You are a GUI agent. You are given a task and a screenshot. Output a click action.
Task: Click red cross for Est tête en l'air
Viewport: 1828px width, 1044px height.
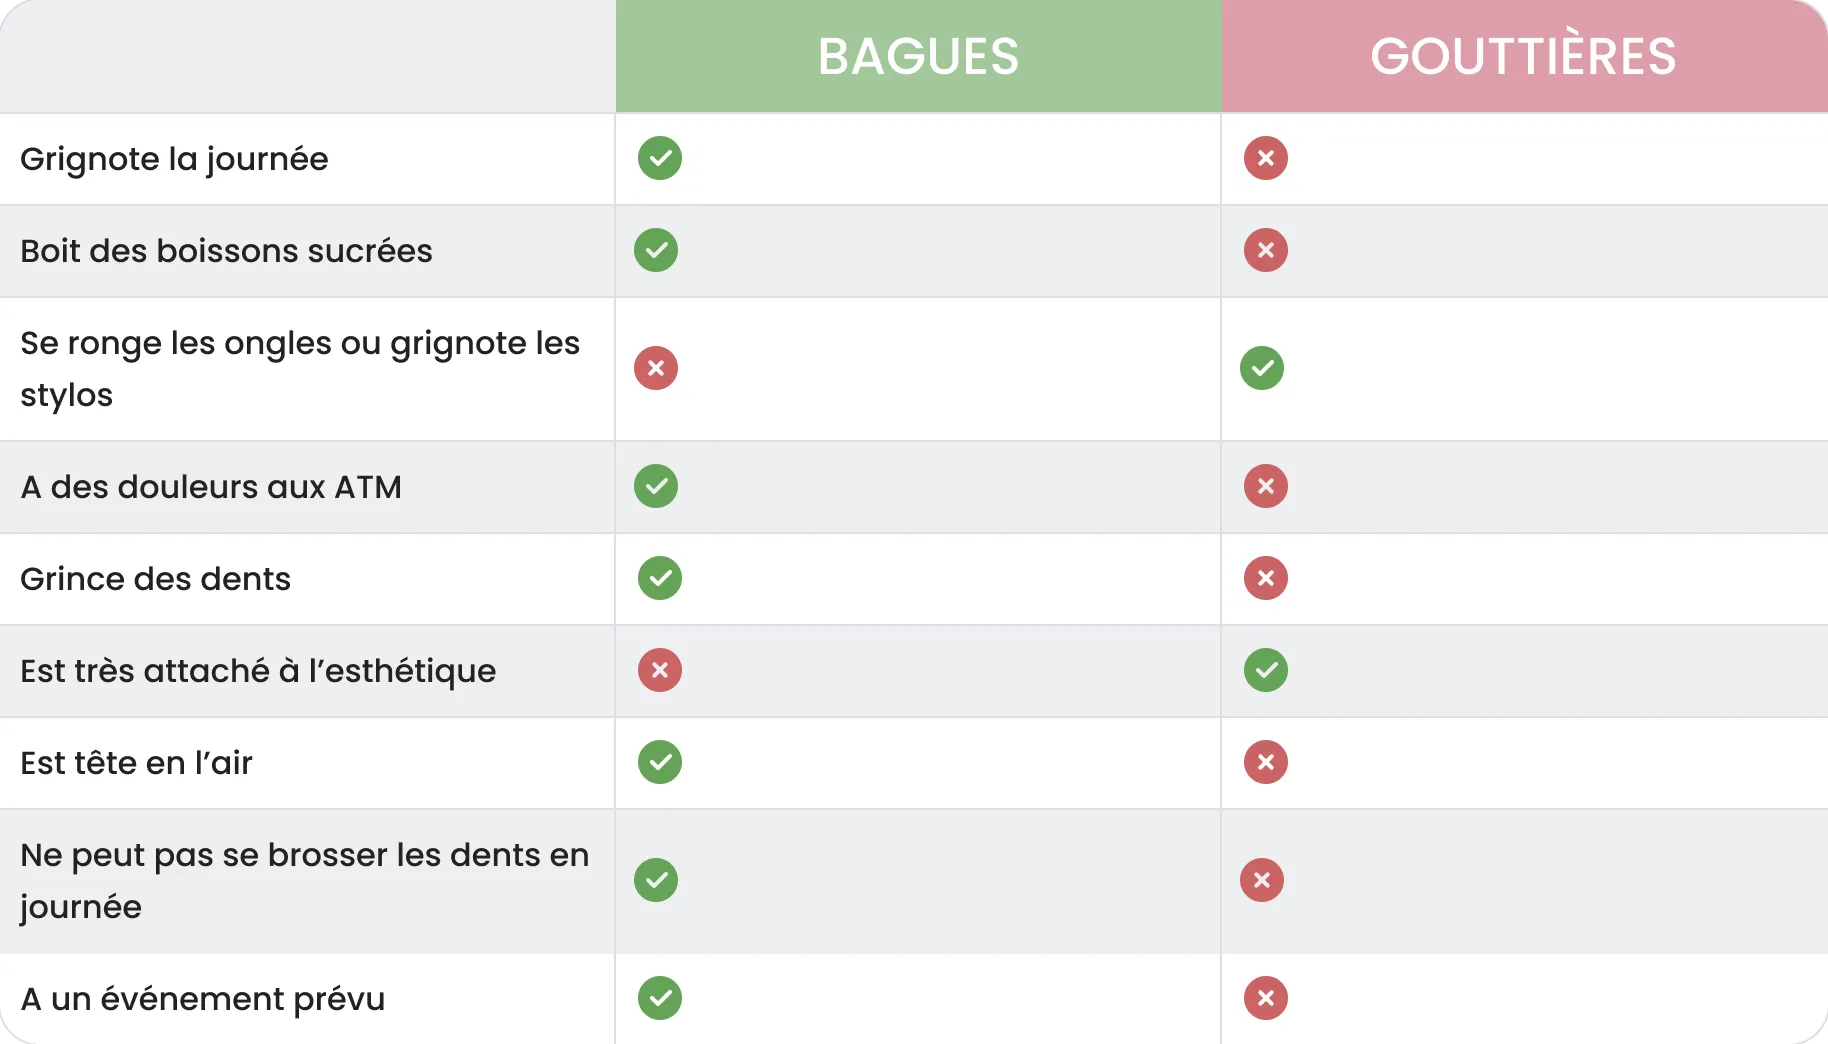pyautogui.click(x=1265, y=762)
